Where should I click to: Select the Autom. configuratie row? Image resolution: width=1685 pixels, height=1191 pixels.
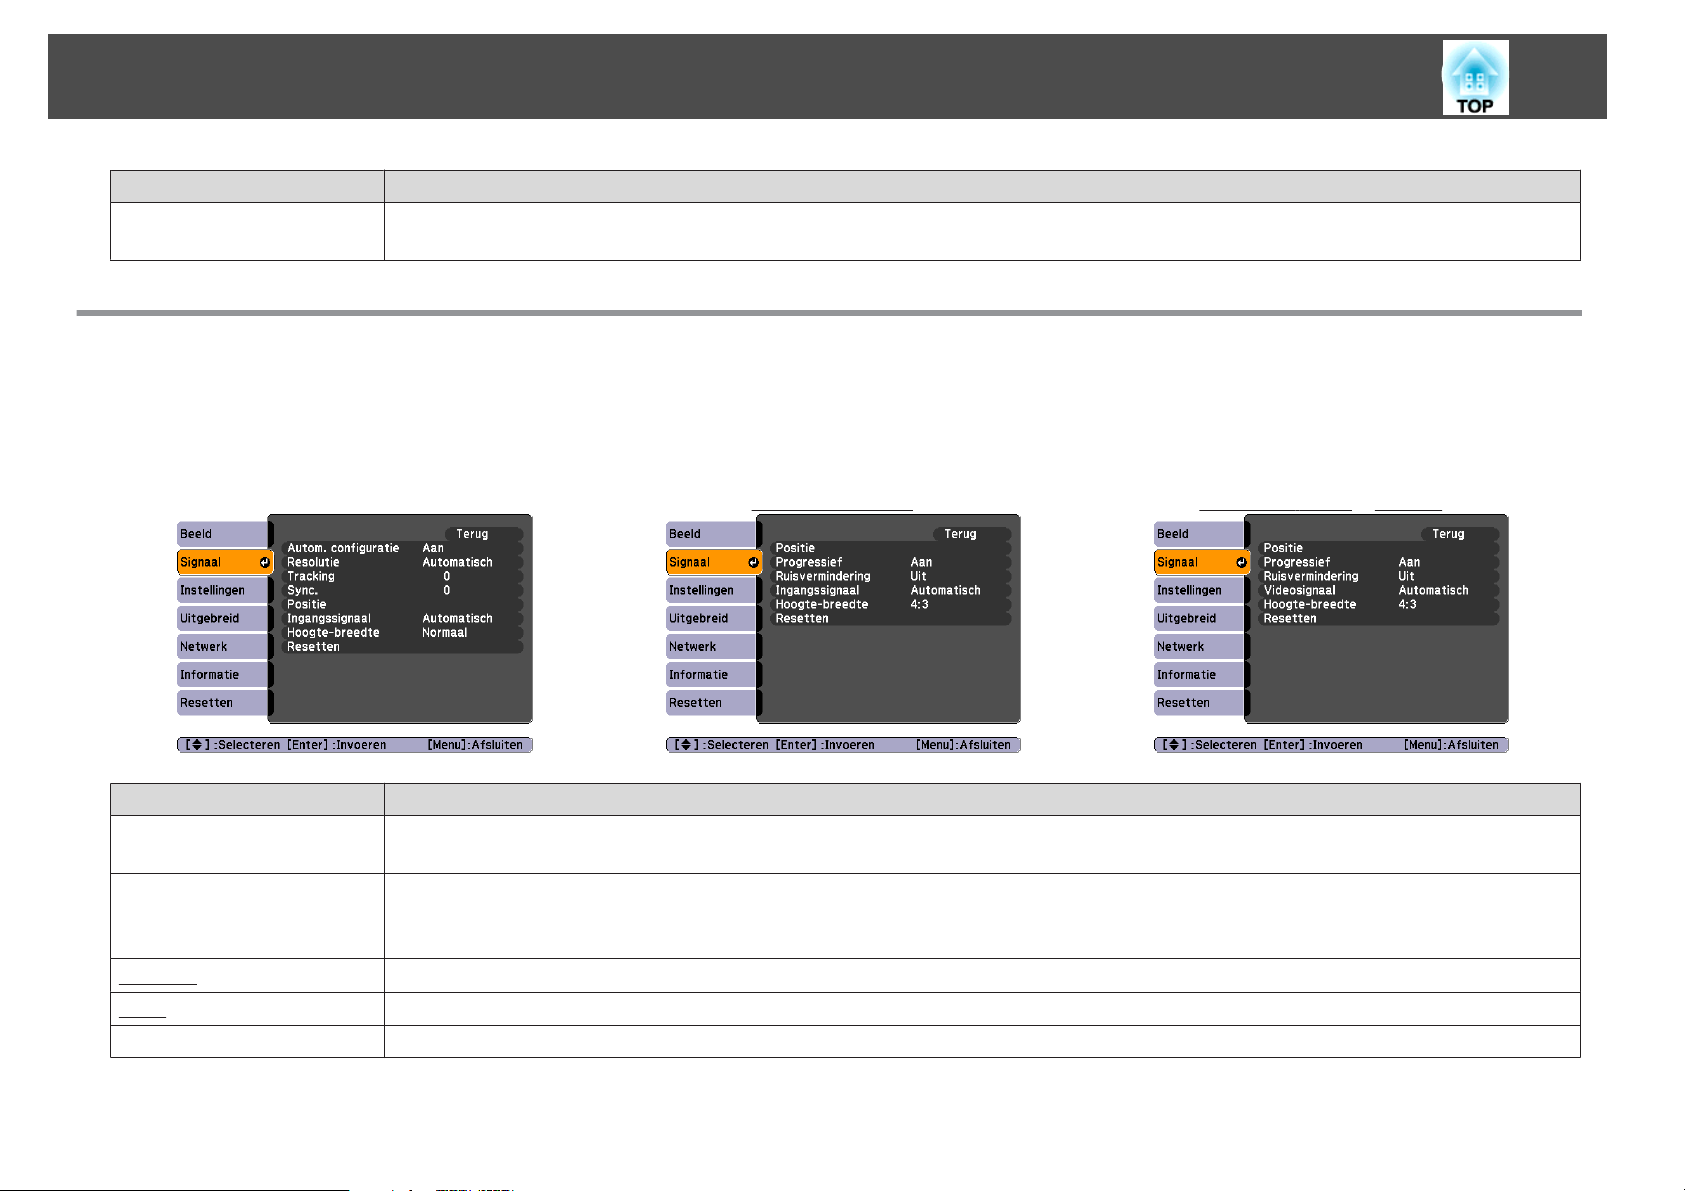402,548
